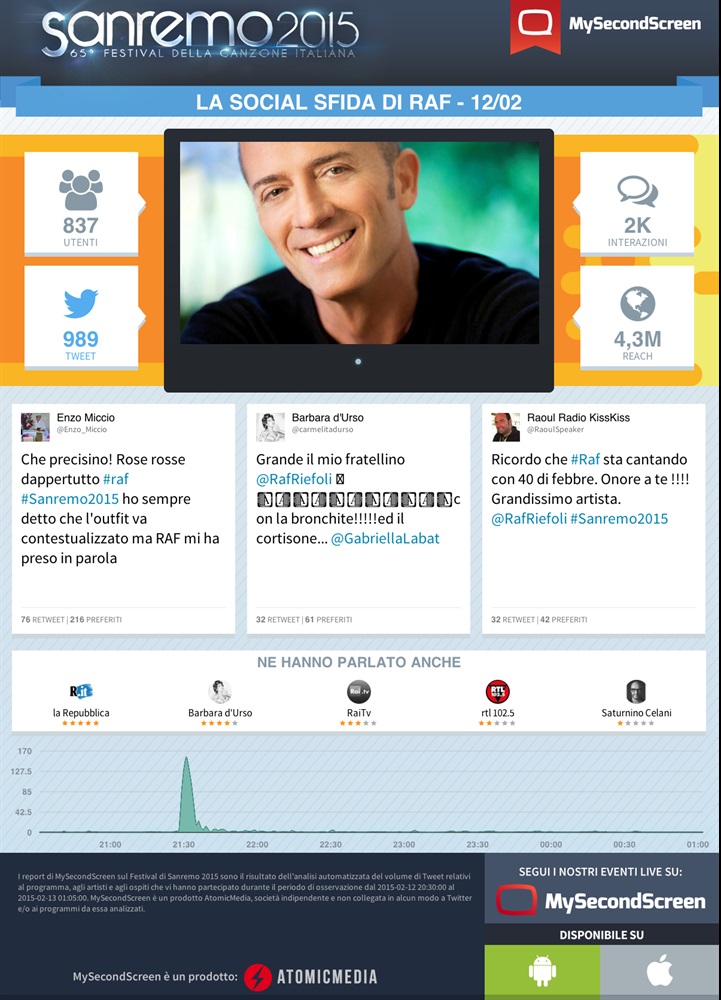Click the Sanremo 2015 title logo

point(200,32)
